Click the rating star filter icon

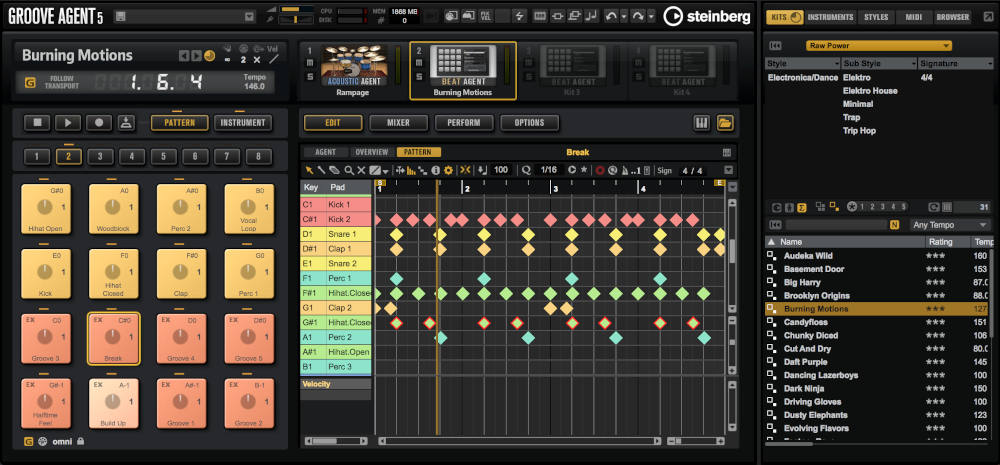[851, 207]
